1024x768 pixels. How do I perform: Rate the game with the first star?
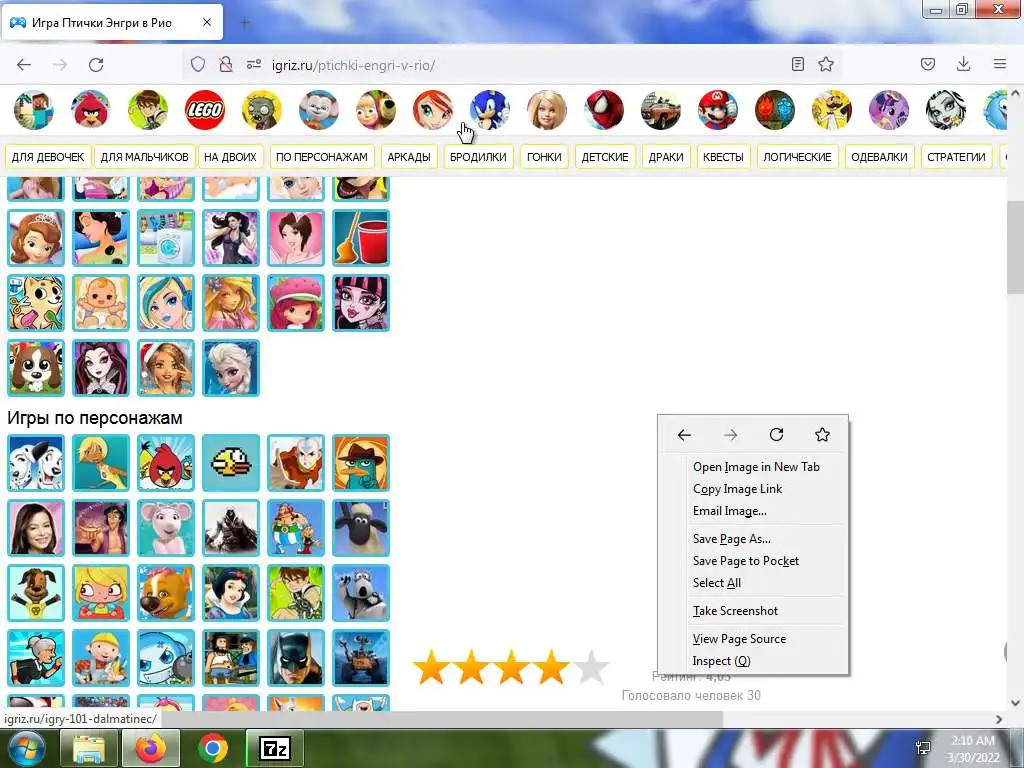click(x=432, y=667)
